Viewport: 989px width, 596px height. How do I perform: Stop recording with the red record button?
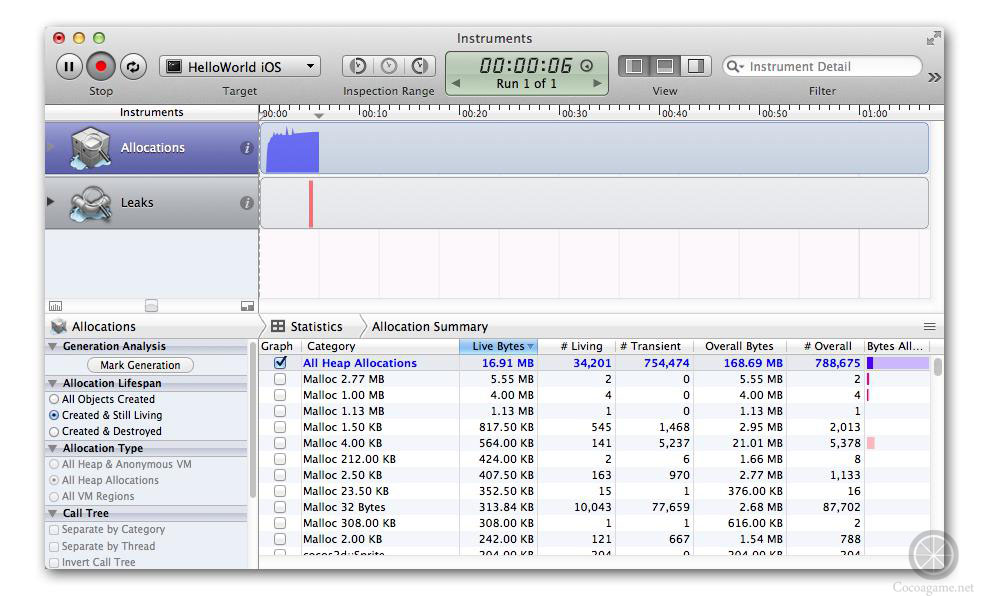tap(100, 67)
